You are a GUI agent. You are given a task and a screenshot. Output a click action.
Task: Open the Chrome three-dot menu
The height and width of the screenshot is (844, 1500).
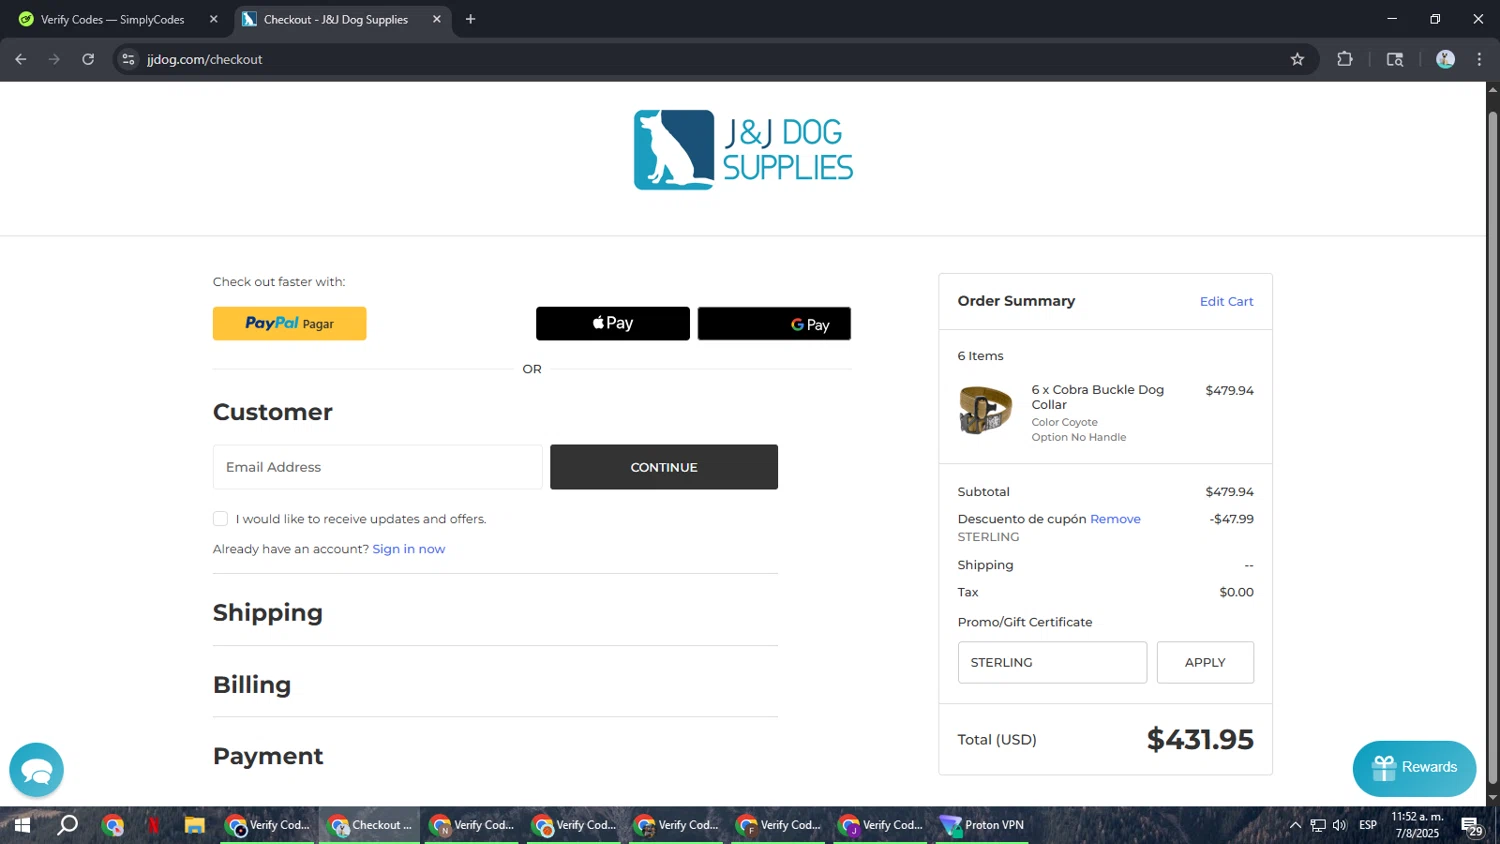1479,59
